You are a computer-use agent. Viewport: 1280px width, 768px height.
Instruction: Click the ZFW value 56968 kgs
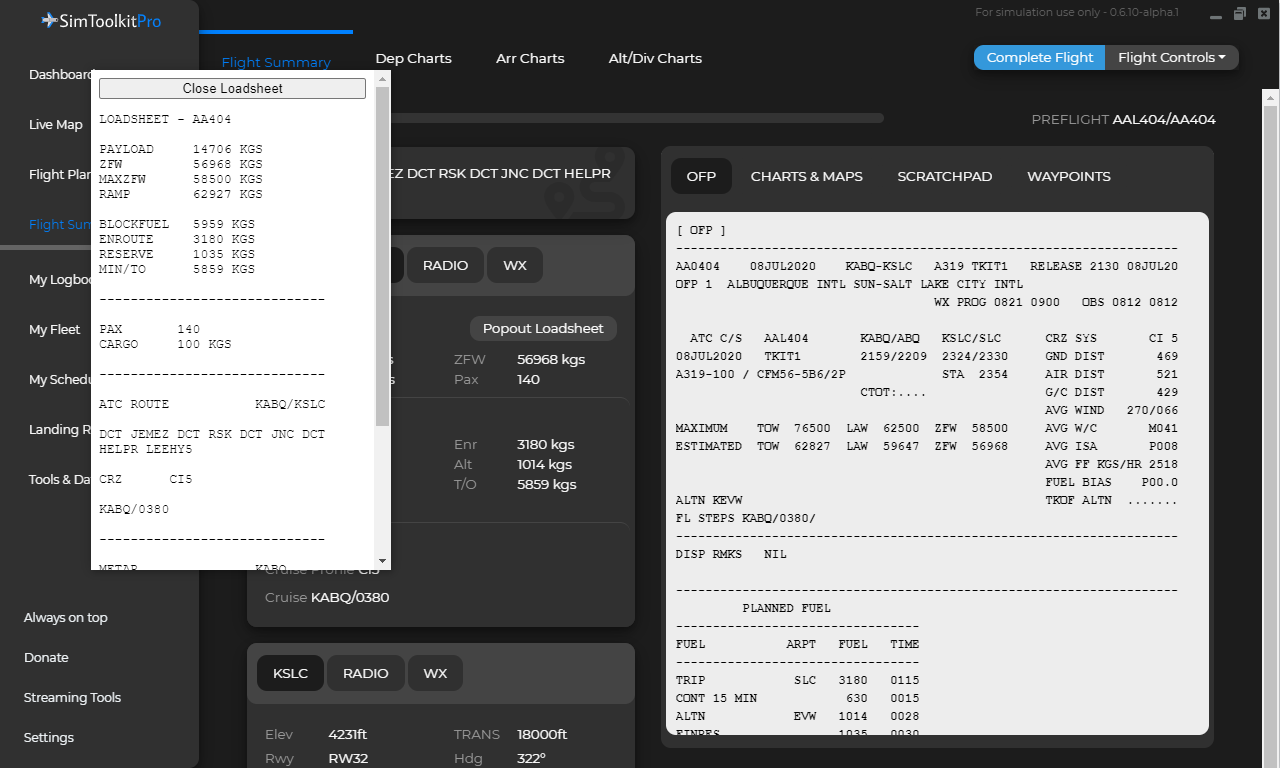(551, 359)
